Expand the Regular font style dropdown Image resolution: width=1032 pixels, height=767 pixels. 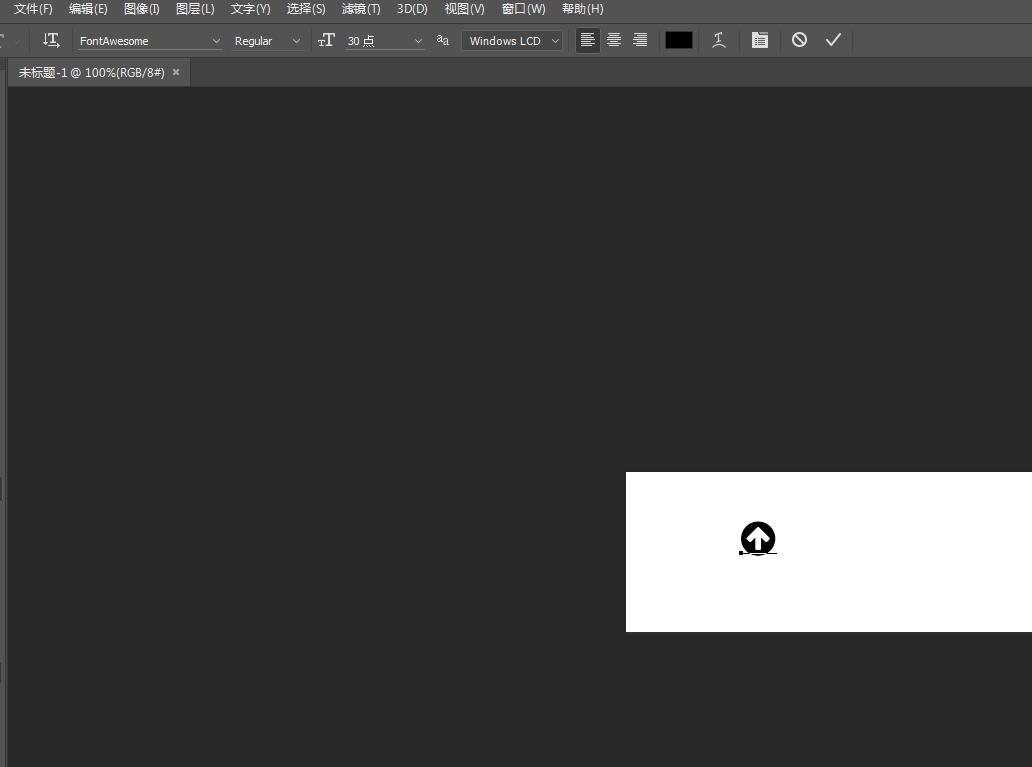(267, 41)
